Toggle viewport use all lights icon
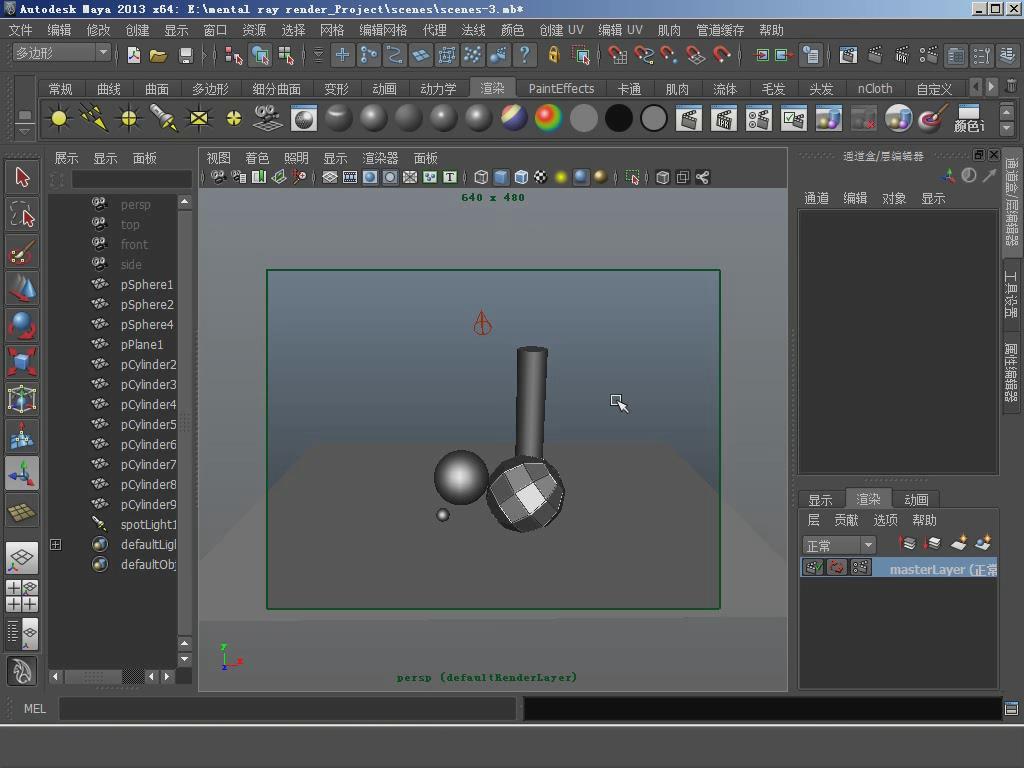This screenshot has height=768, width=1024. [x=560, y=177]
